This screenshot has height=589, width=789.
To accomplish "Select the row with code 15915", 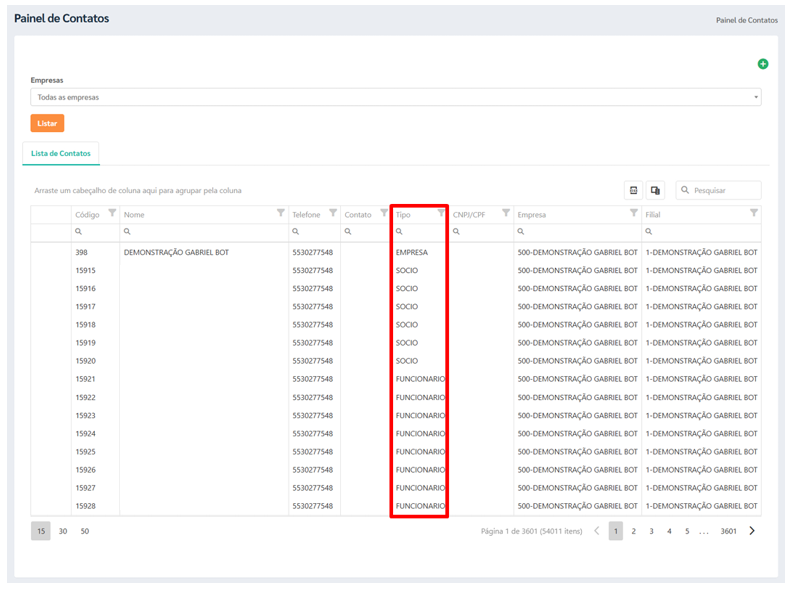I will pyautogui.click(x=396, y=271).
